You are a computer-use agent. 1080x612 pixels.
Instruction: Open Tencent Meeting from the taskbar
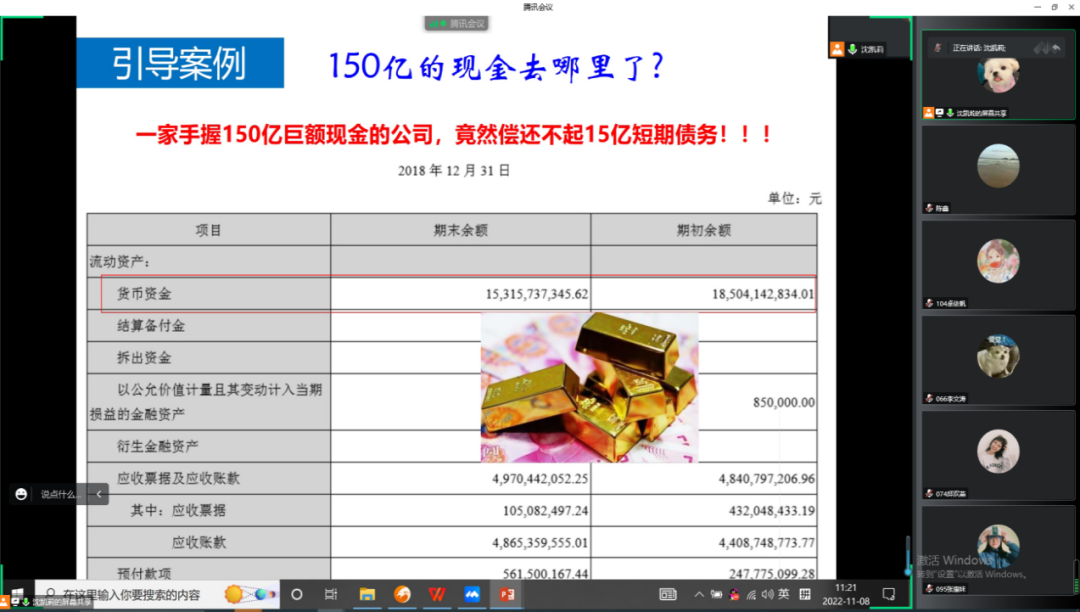(472, 594)
